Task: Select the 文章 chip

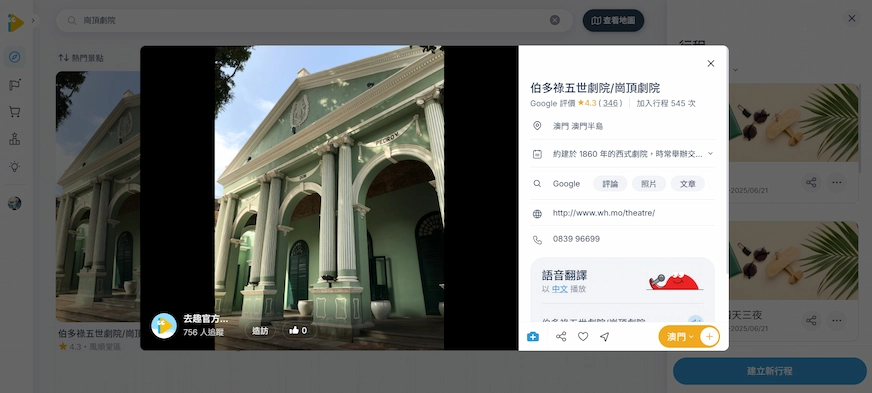Action: point(687,184)
